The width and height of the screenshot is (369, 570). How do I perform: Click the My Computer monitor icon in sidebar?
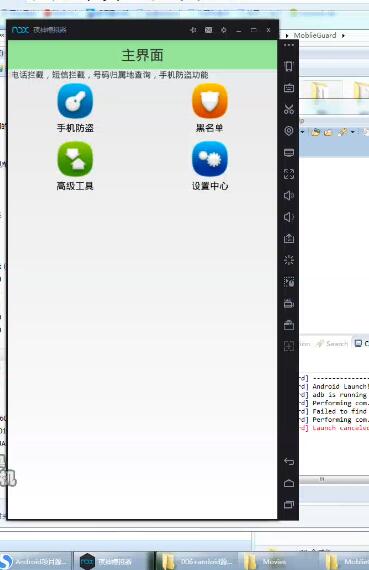[289, 152]
